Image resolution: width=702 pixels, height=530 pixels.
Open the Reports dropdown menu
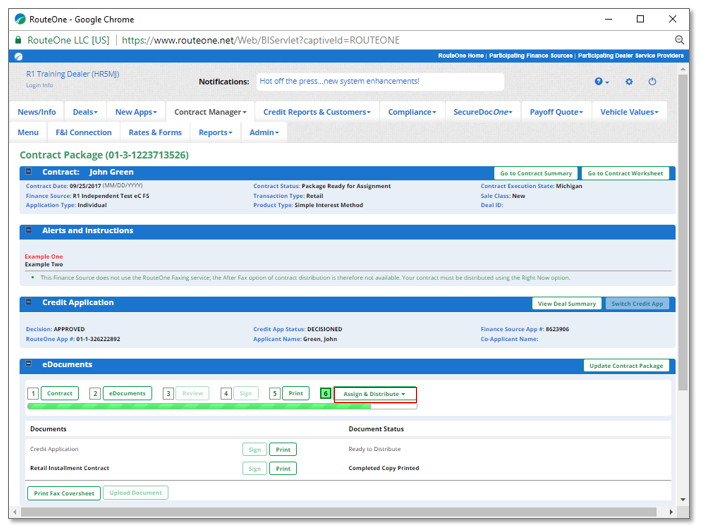pyautogui.click(x=215, y=132)
